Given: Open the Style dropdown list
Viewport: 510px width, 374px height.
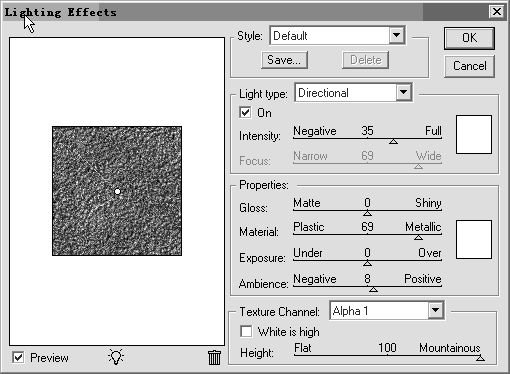Looking at the screenshot, I should (397, 35).
